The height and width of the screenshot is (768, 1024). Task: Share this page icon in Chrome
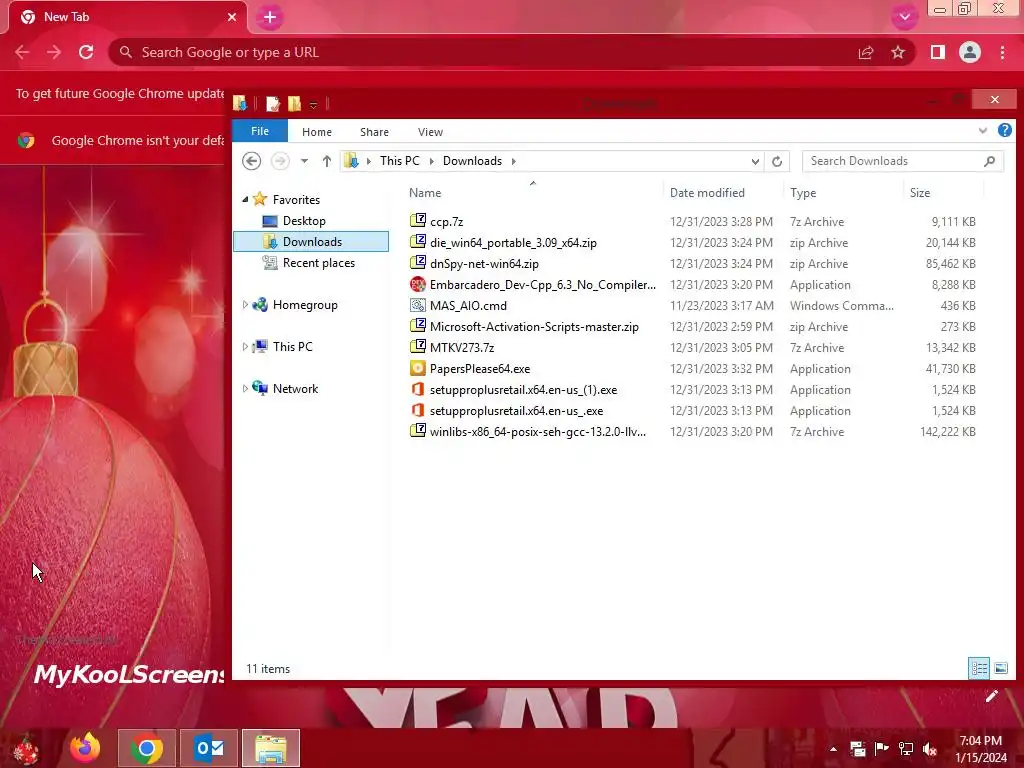866,52
